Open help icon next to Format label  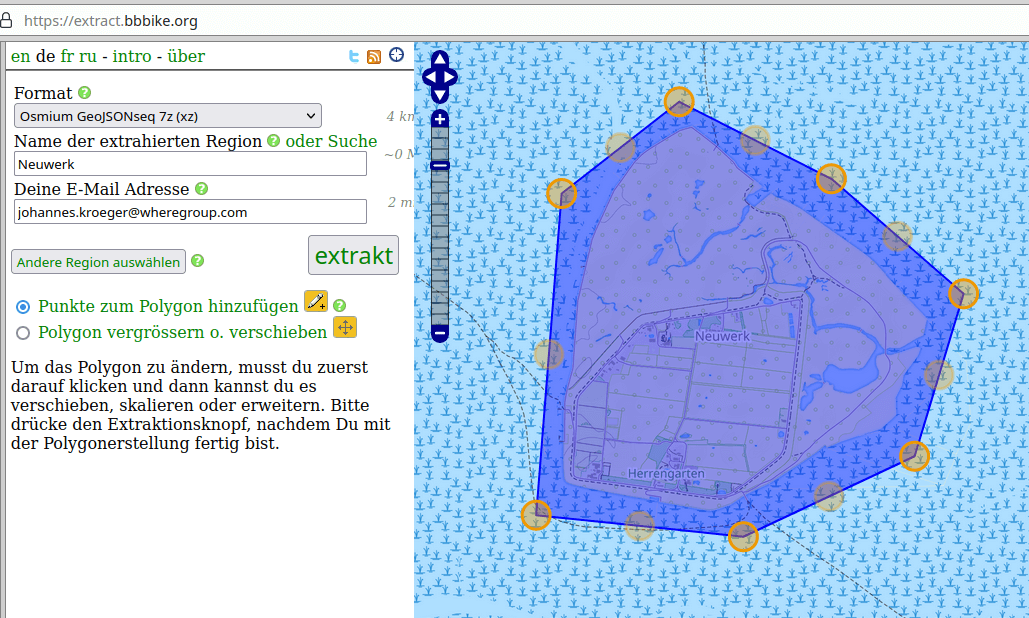[x=85, y=93]
